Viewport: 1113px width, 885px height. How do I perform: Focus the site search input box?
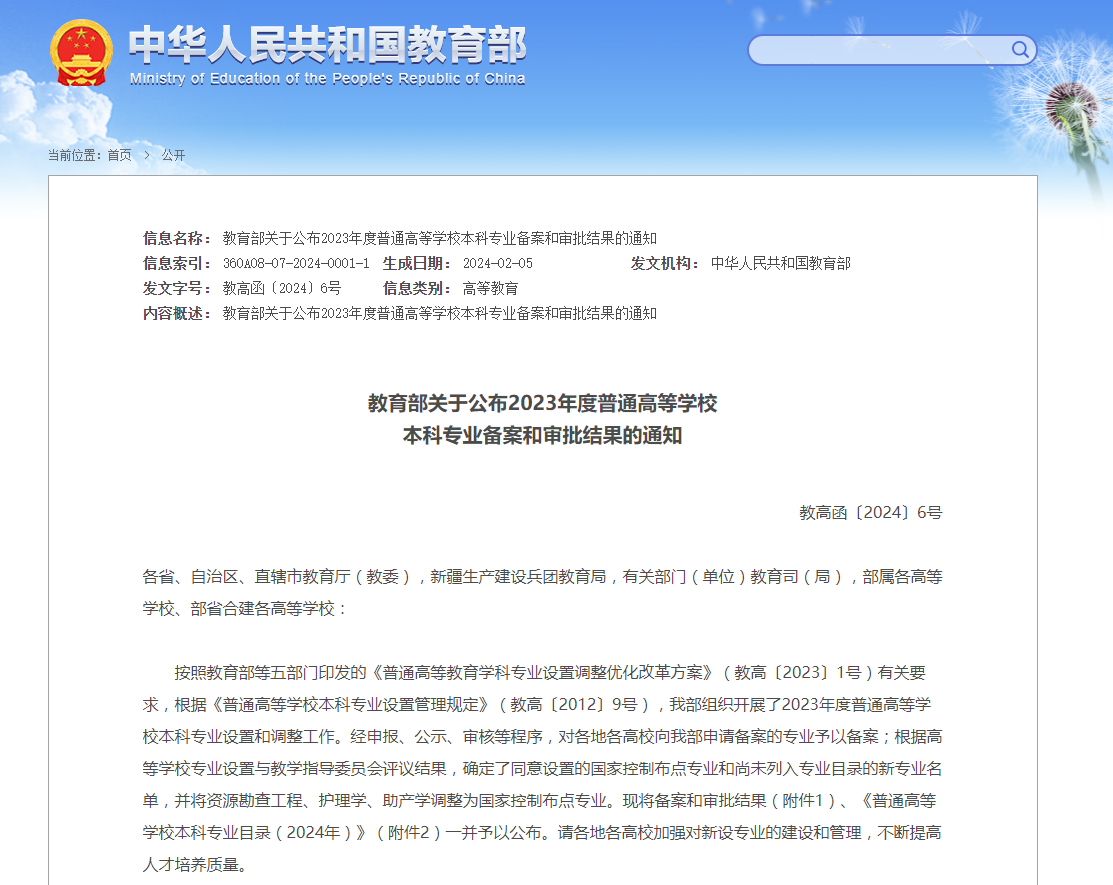pyautogui.click(x=880, y=50)
